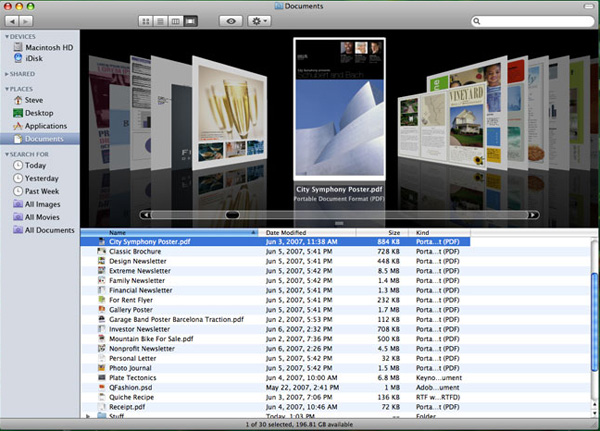Click the Spotlight search field
Image resolution: width=600 pixels, height=431 pixels.
[x=533, y=21]
